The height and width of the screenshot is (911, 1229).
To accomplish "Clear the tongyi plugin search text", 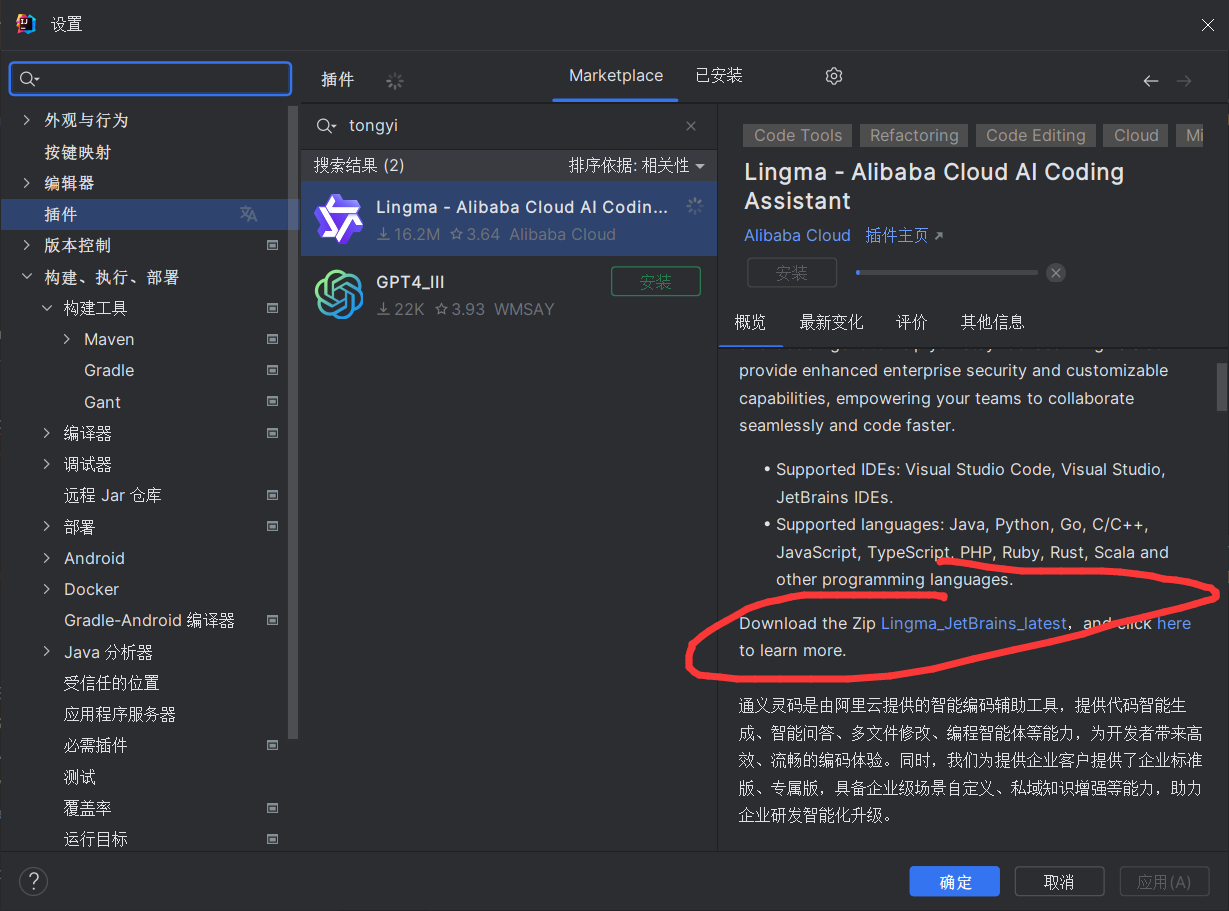I will tap(691, 126).
